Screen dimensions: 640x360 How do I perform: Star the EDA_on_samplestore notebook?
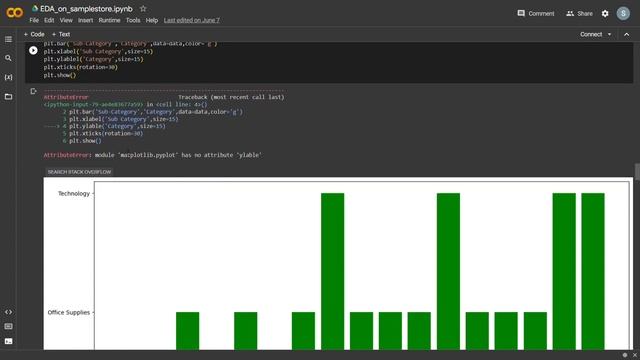coord(143,9)
